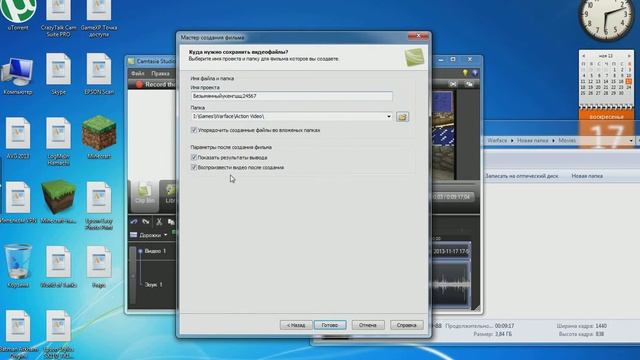Click the scissors Cut icon in Camtasia
This screenshot has width=640, height=360.
coord(159,222)
